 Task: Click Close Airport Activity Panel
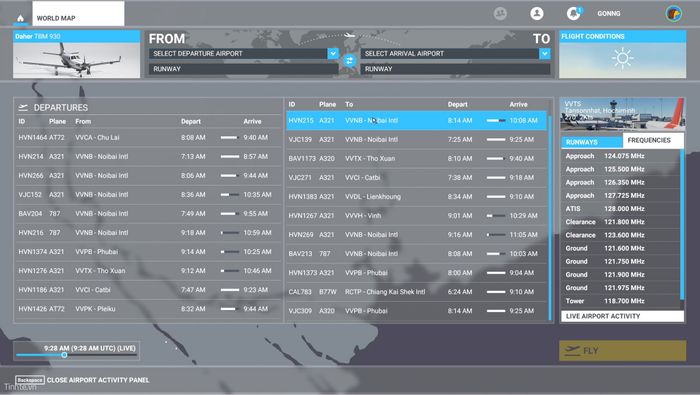tap(98, 380)
